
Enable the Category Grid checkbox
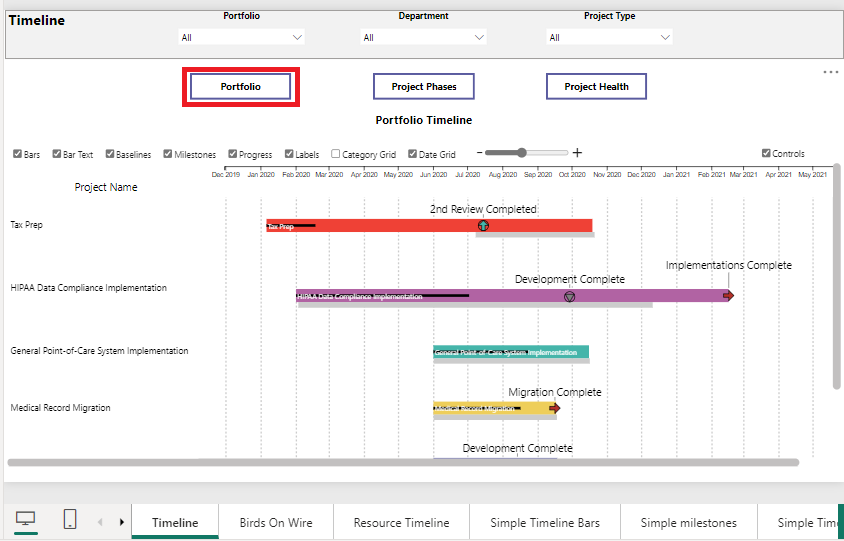coord(335,154)
